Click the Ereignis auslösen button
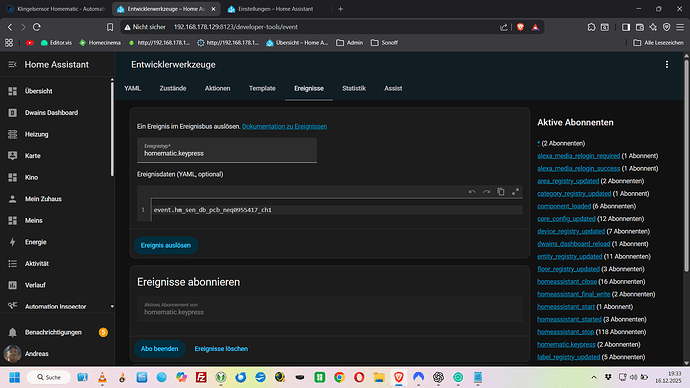The width and height of the screenshot is (690, 388). pos(166,245)
